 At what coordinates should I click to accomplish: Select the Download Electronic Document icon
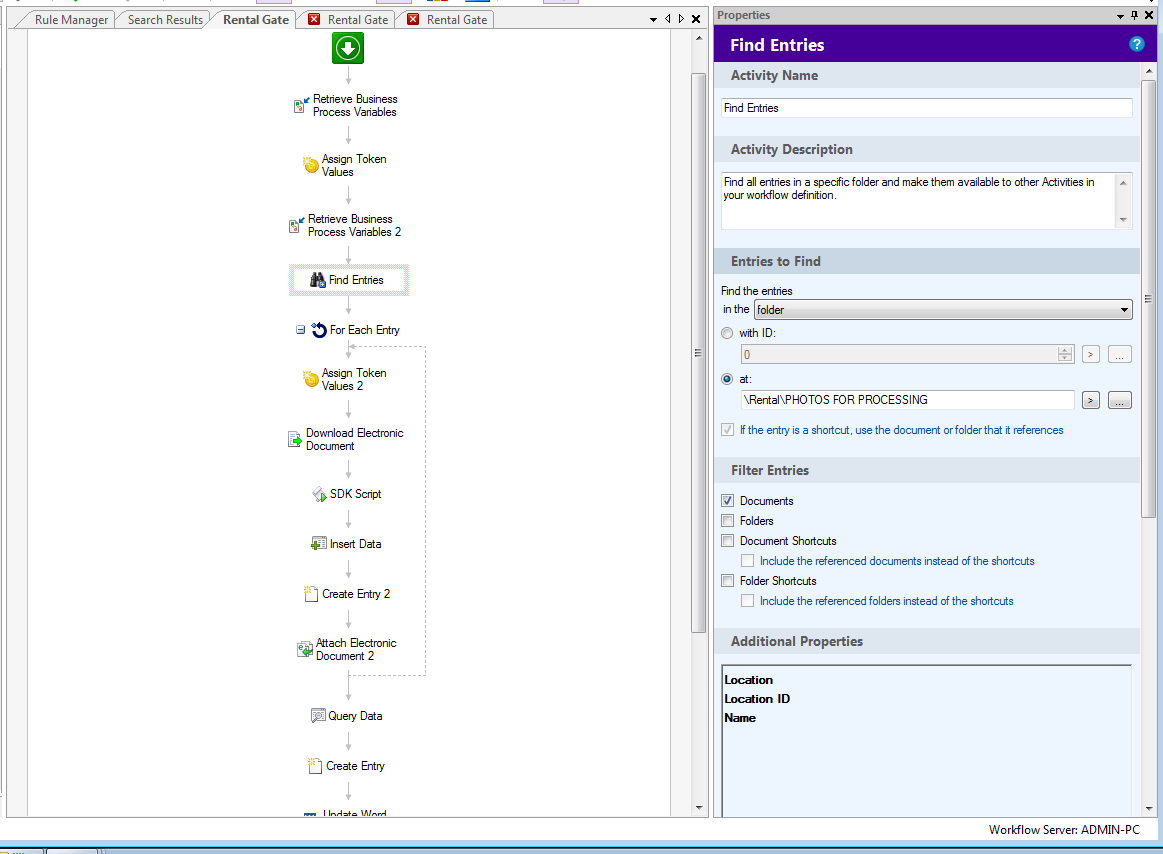[x=294, y=439]
